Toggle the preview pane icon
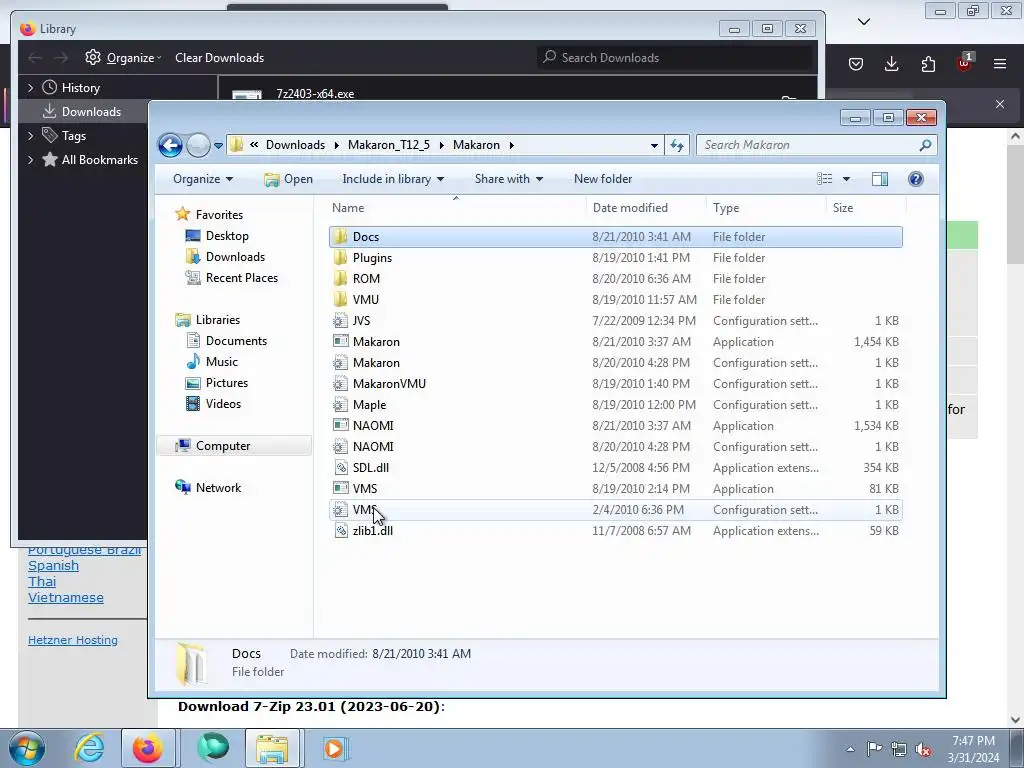1024x768 pixels. [x=880, y=179]
